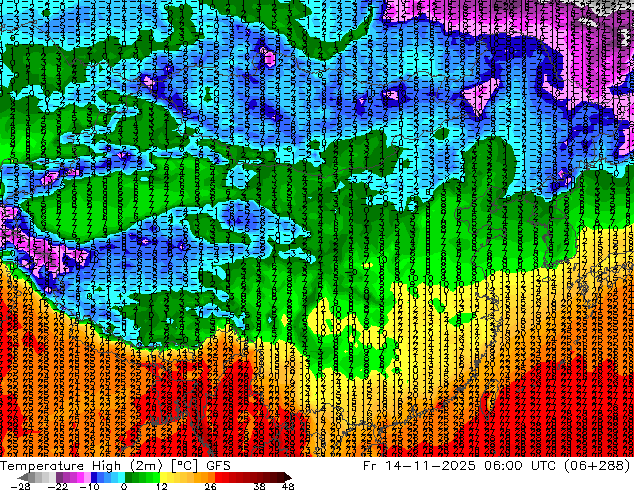Image resolution: width=634 pixels, height=490 pixels.
Task: Click the '(06+288)' forecast hour text
Action: pos(598,466)
